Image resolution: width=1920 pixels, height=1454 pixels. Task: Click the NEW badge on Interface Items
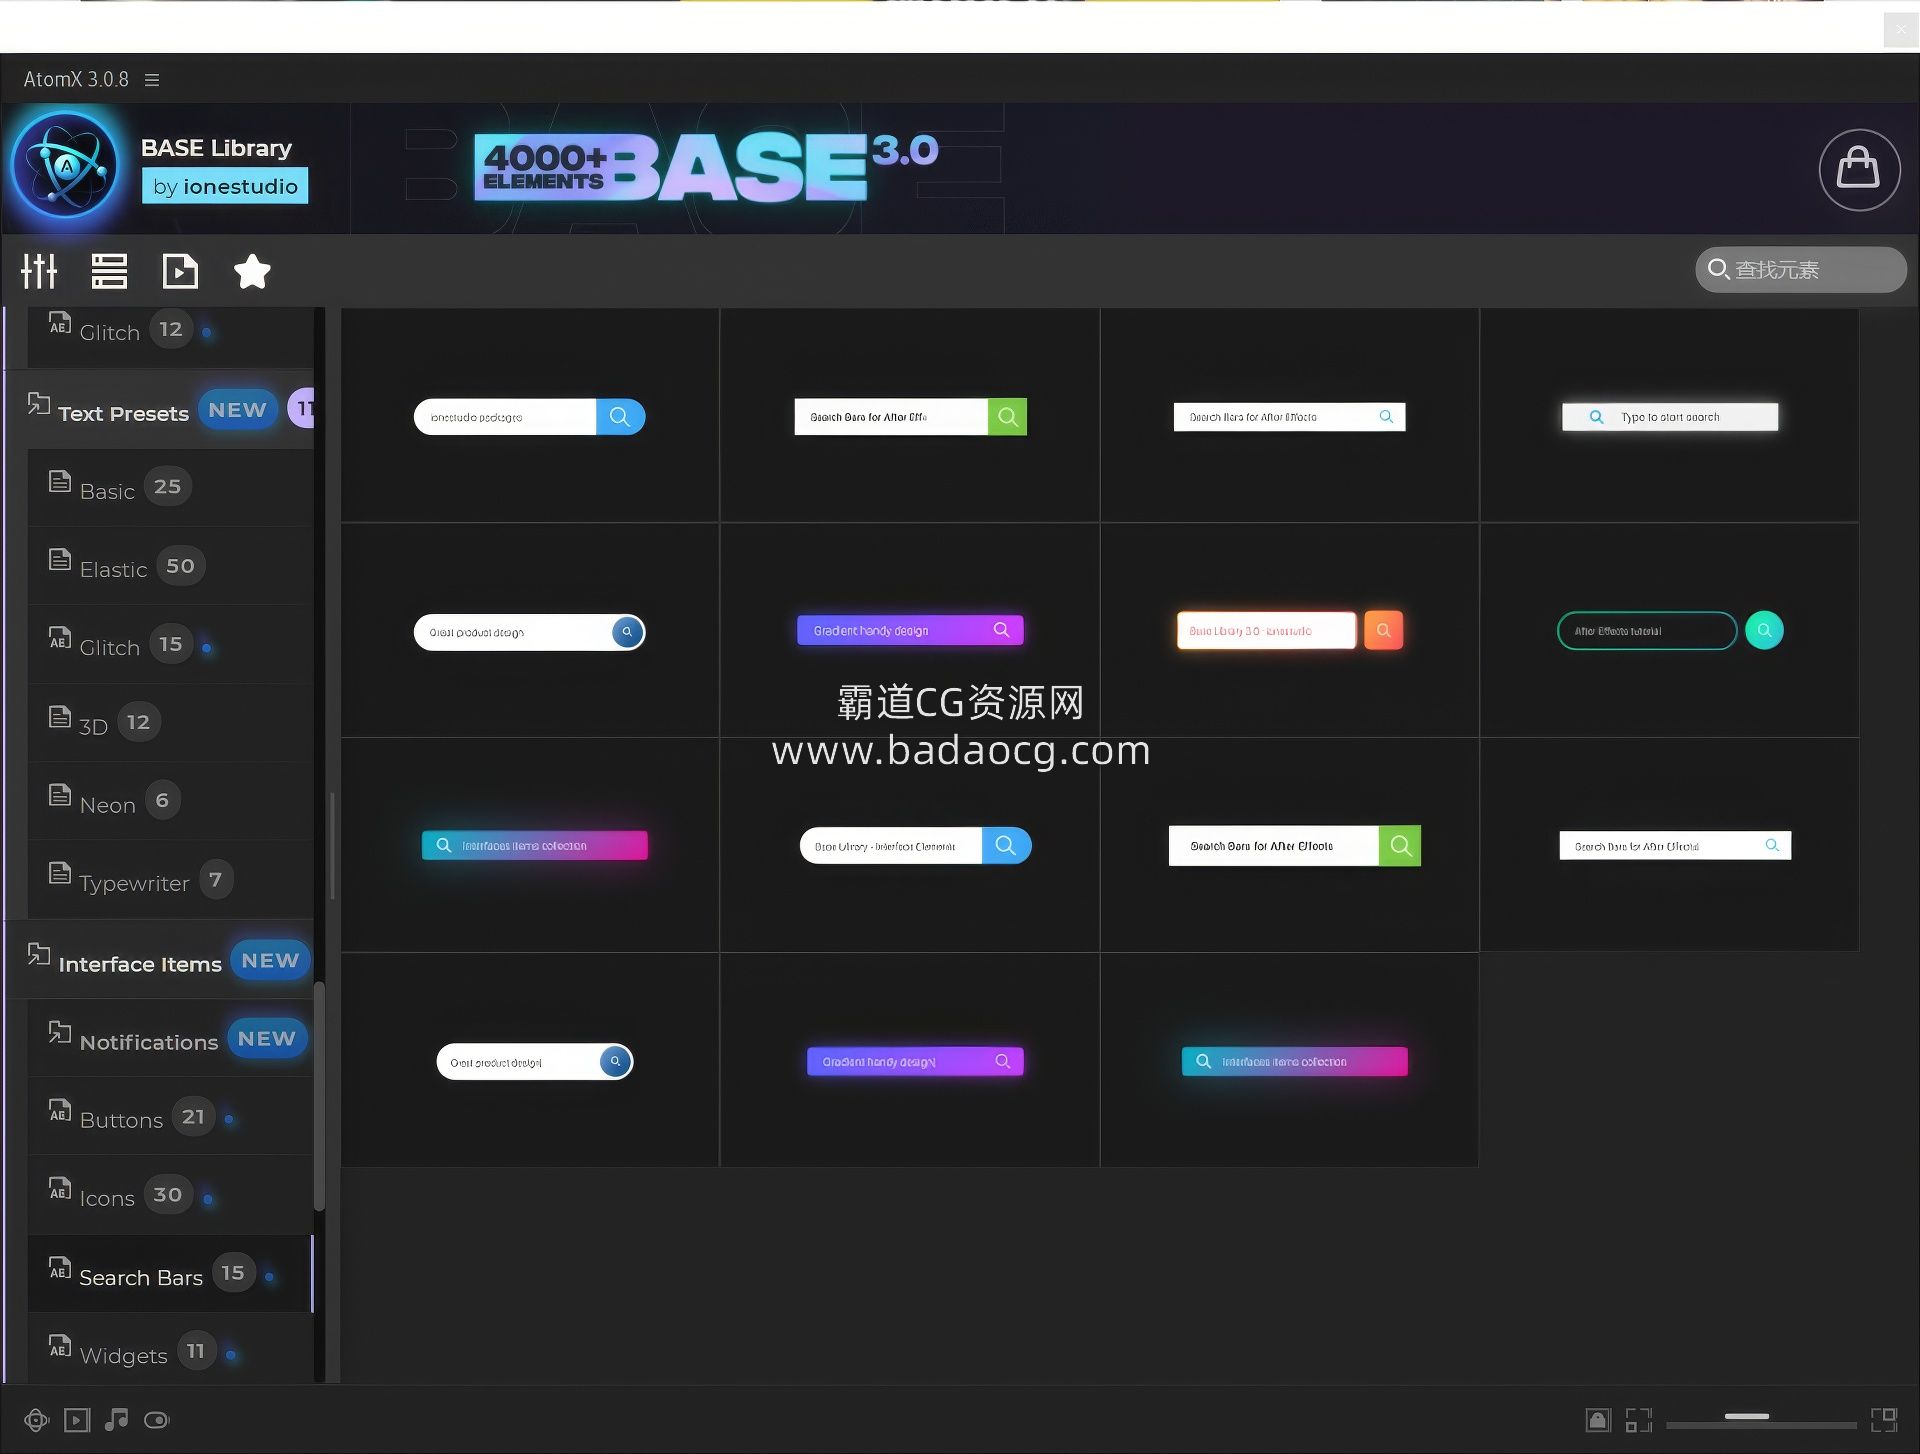(270, 960)
